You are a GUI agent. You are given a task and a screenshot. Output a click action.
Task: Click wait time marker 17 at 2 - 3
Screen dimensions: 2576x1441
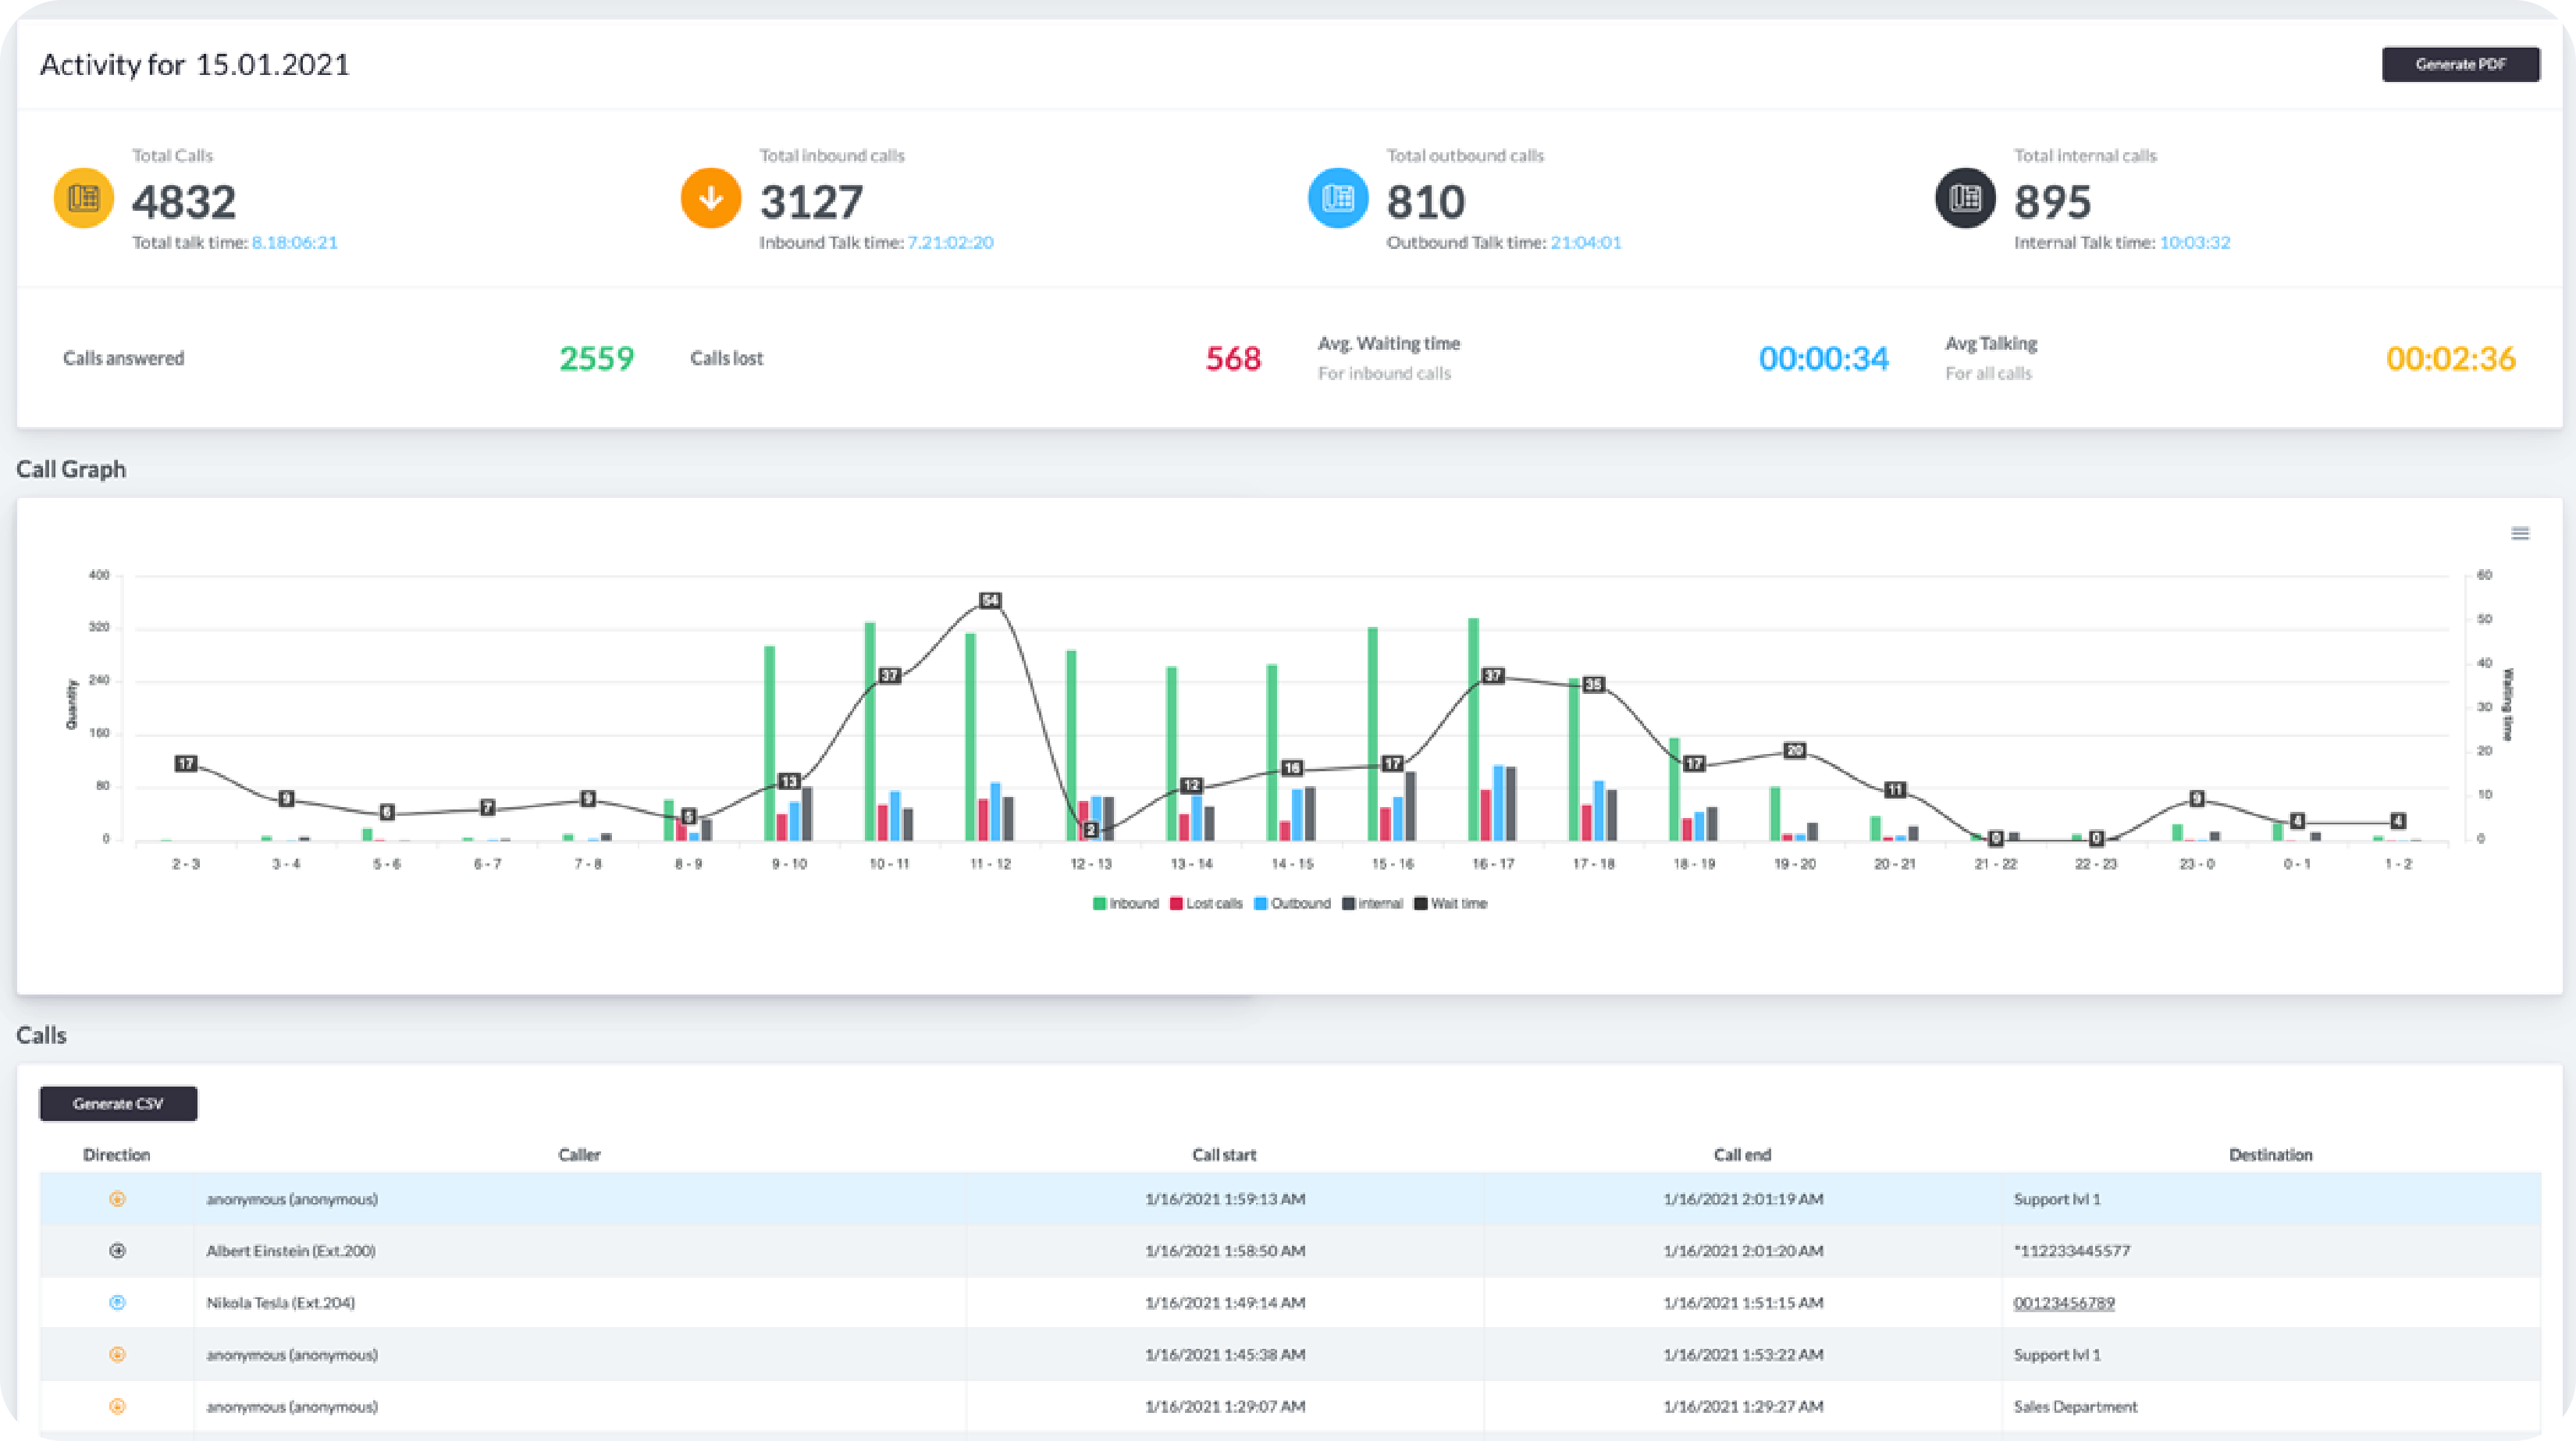click(186, 763)
